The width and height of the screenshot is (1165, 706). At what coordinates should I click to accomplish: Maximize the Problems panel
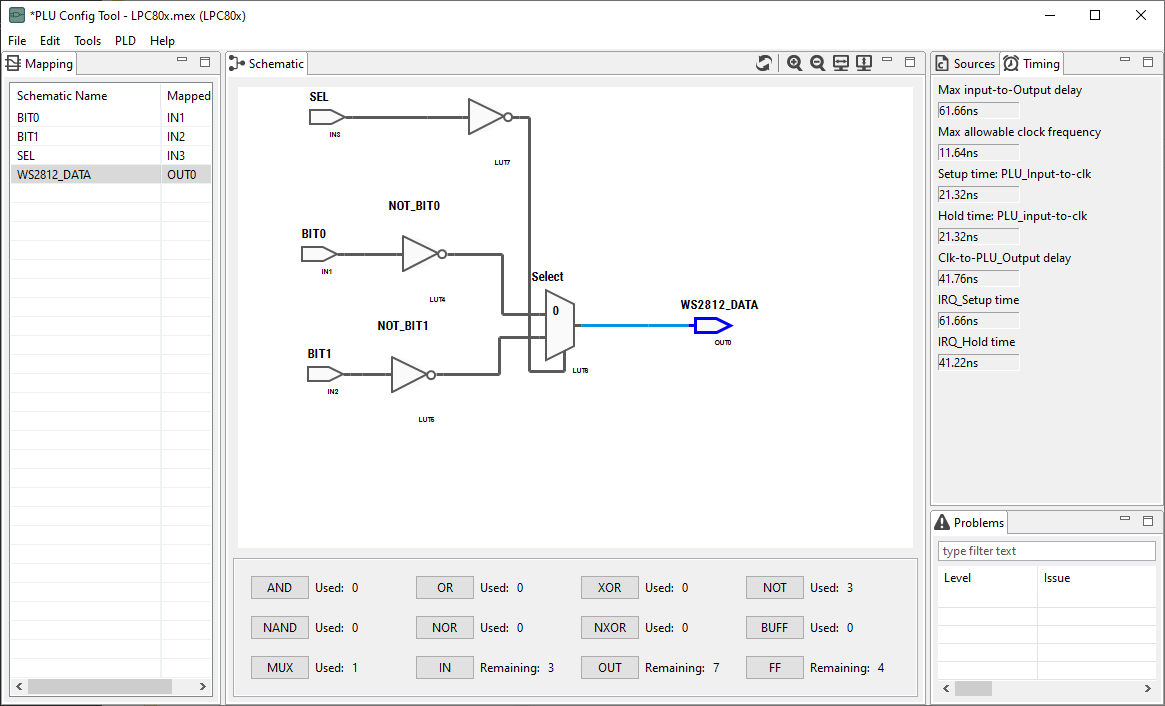click(1148, 521)
